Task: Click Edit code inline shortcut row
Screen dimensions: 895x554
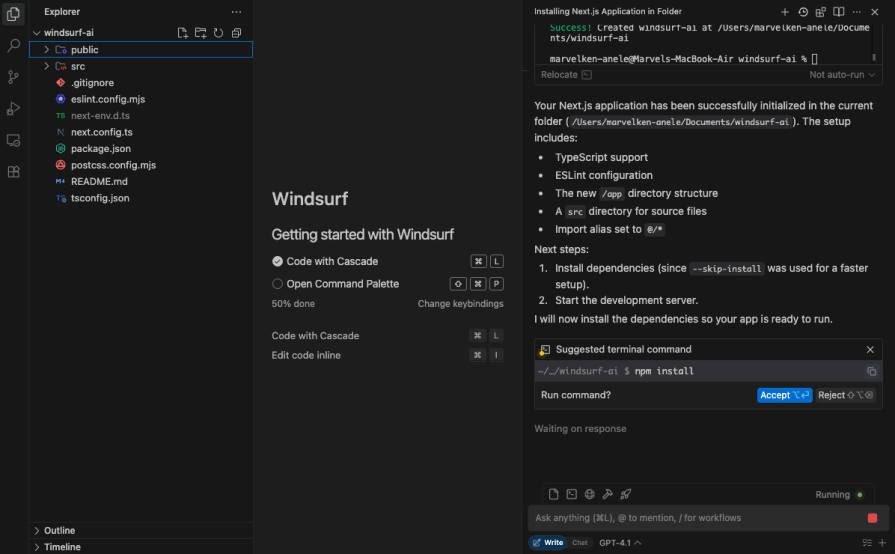Action: 388,355
